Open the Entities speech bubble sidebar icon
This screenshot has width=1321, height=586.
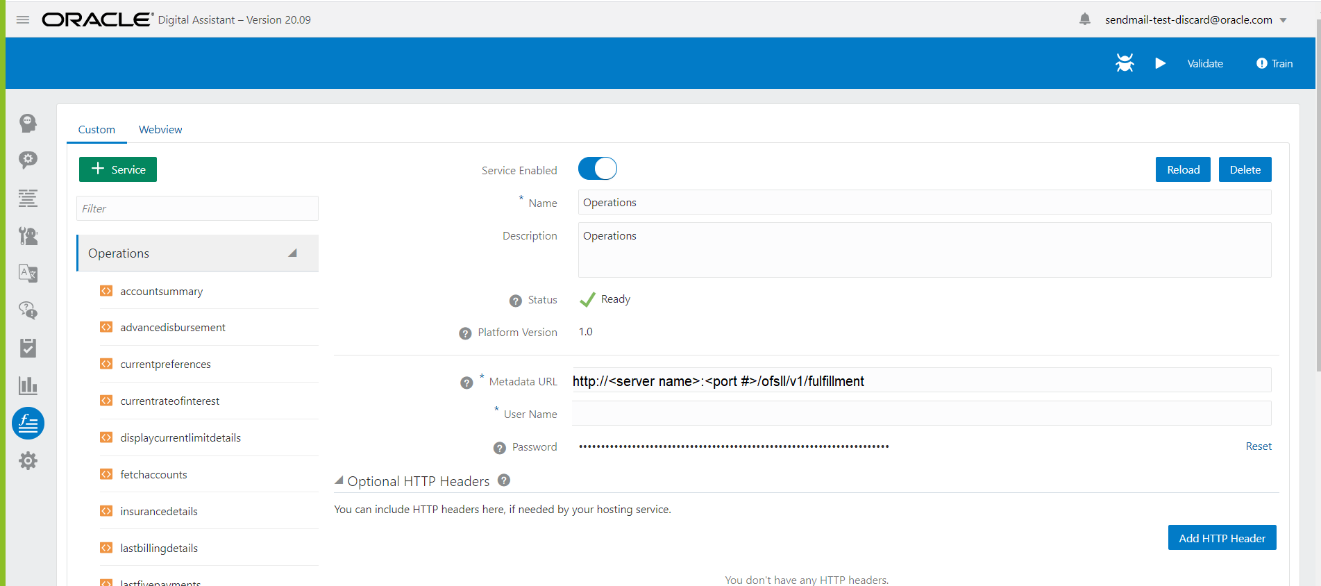coord(28,160)
